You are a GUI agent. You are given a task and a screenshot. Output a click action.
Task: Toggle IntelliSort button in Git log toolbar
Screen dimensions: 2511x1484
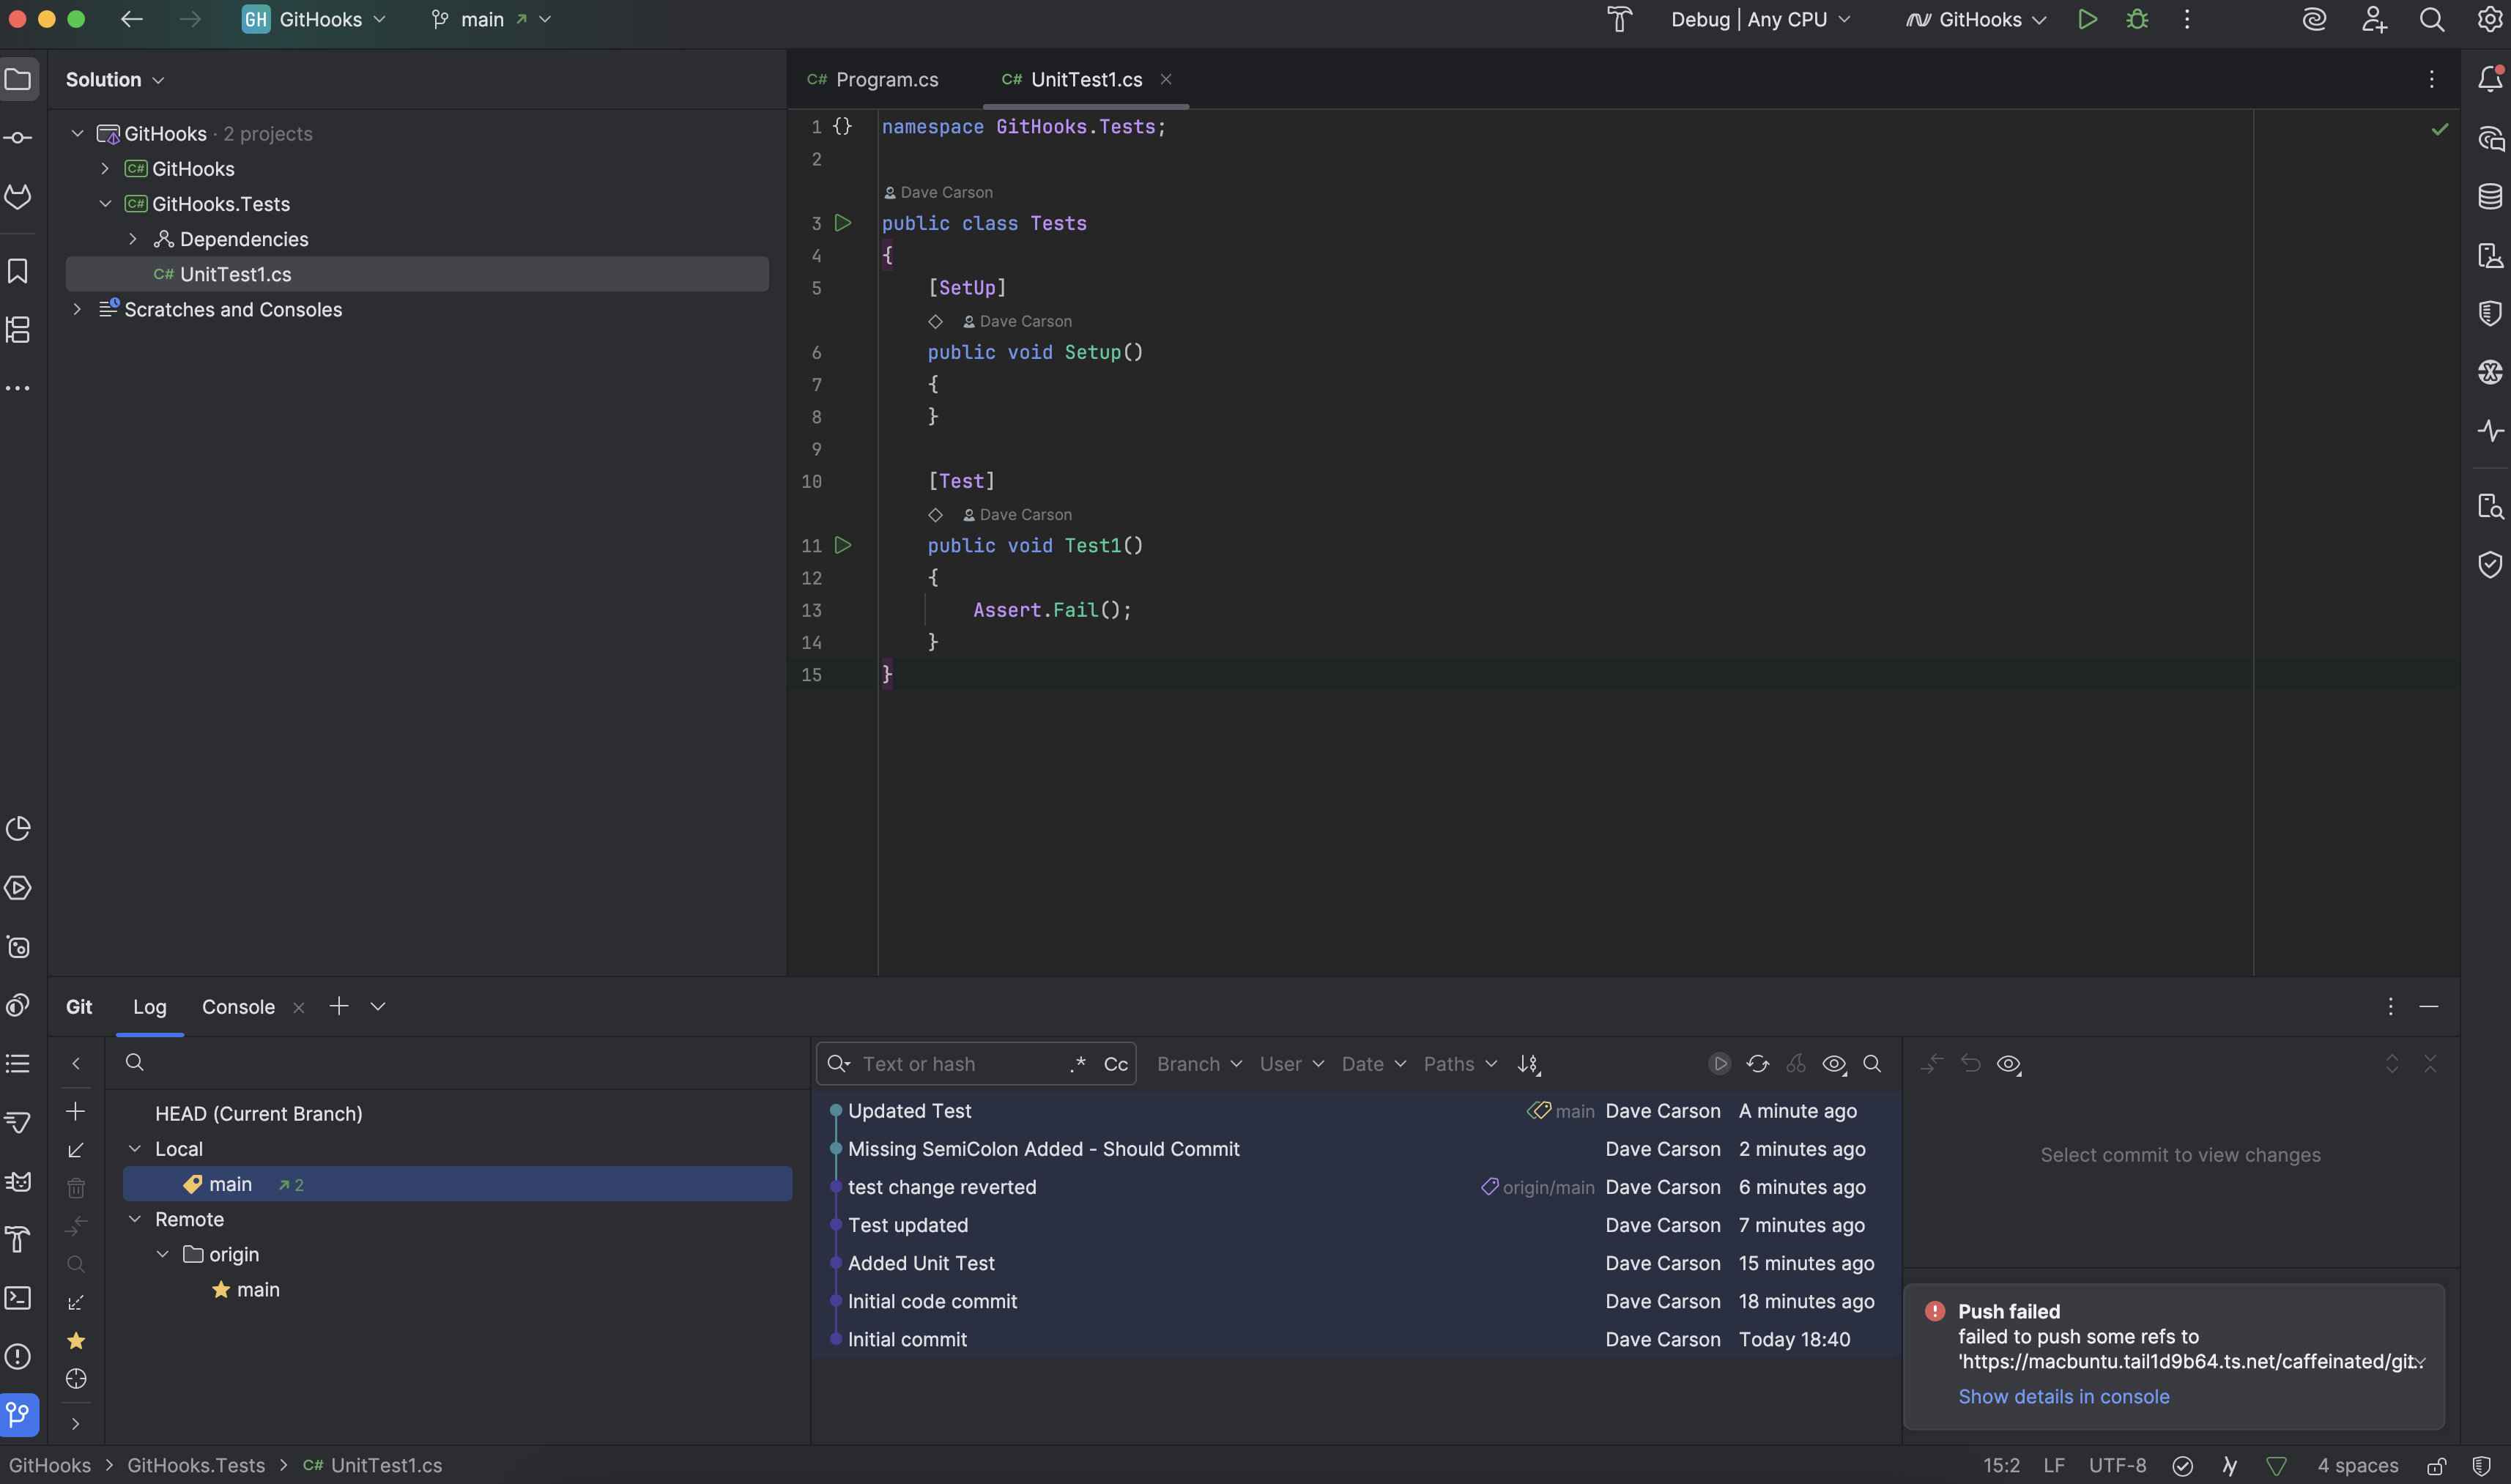point(1528,1064)
